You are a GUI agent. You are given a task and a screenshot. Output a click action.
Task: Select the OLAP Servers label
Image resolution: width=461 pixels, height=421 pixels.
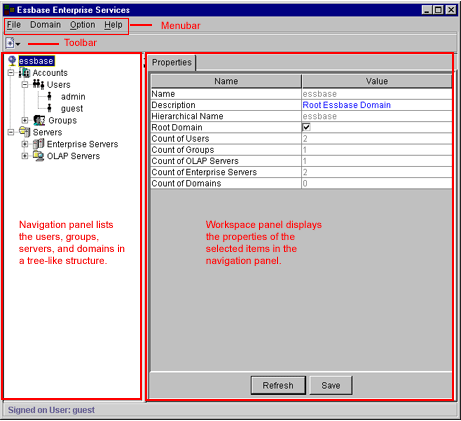[x=73, y=156]
